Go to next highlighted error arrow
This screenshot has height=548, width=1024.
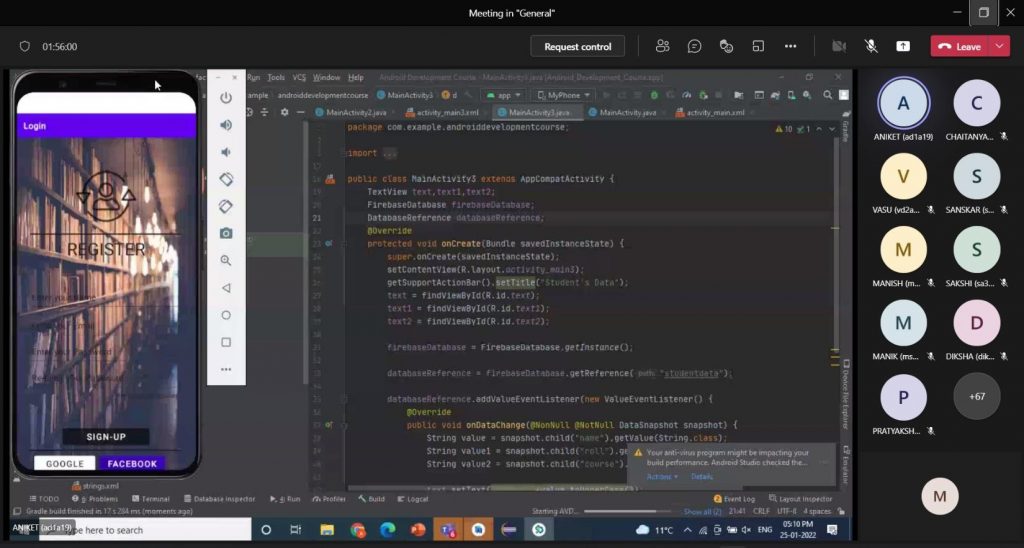[831, 129]
